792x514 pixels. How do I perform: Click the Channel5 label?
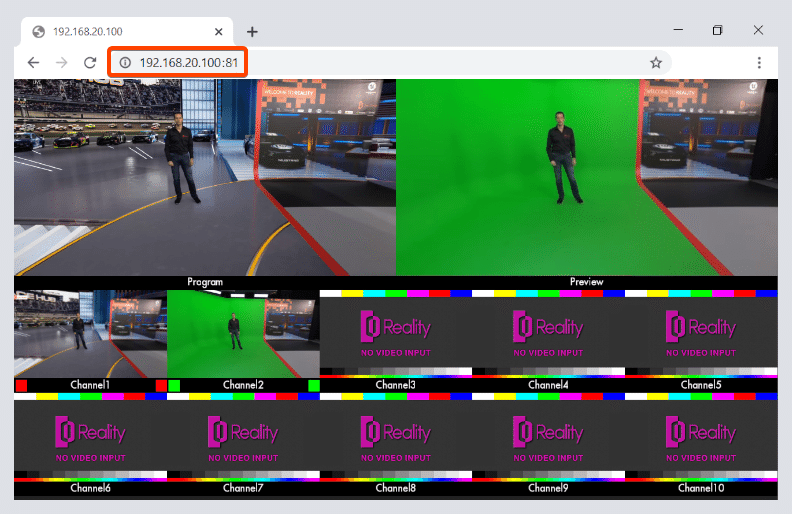(x=701, y=385)
